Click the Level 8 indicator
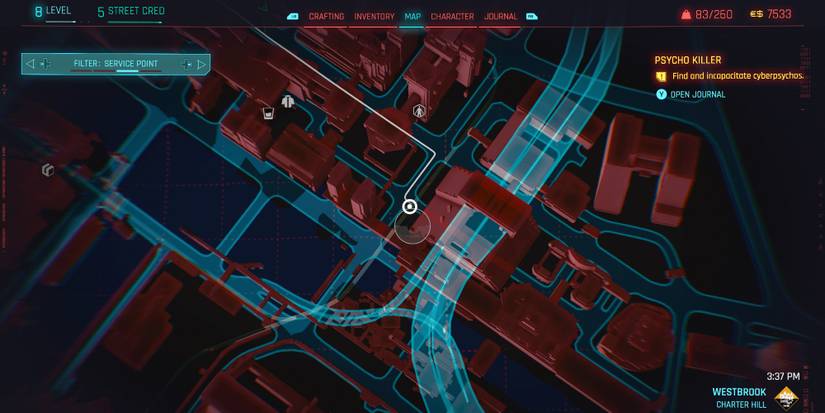 [x=53, y=11]
